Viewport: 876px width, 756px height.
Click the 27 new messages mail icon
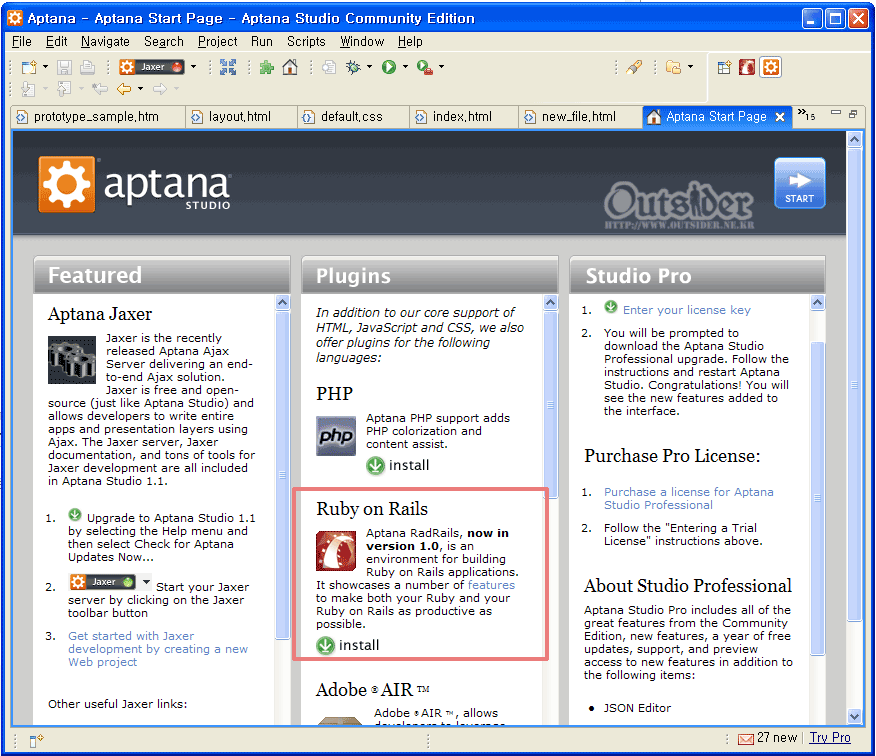pos(746,739)
